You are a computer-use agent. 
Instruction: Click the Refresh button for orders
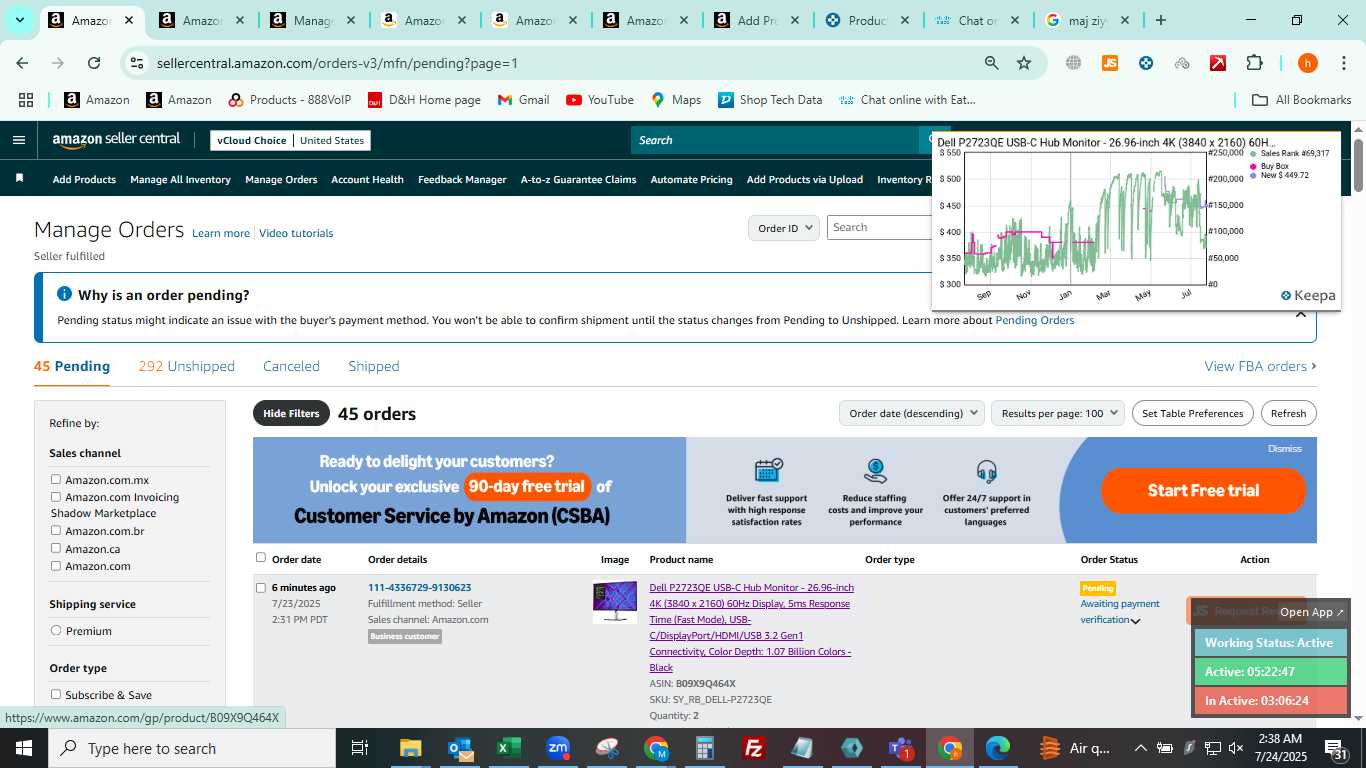coord(1288,413)
